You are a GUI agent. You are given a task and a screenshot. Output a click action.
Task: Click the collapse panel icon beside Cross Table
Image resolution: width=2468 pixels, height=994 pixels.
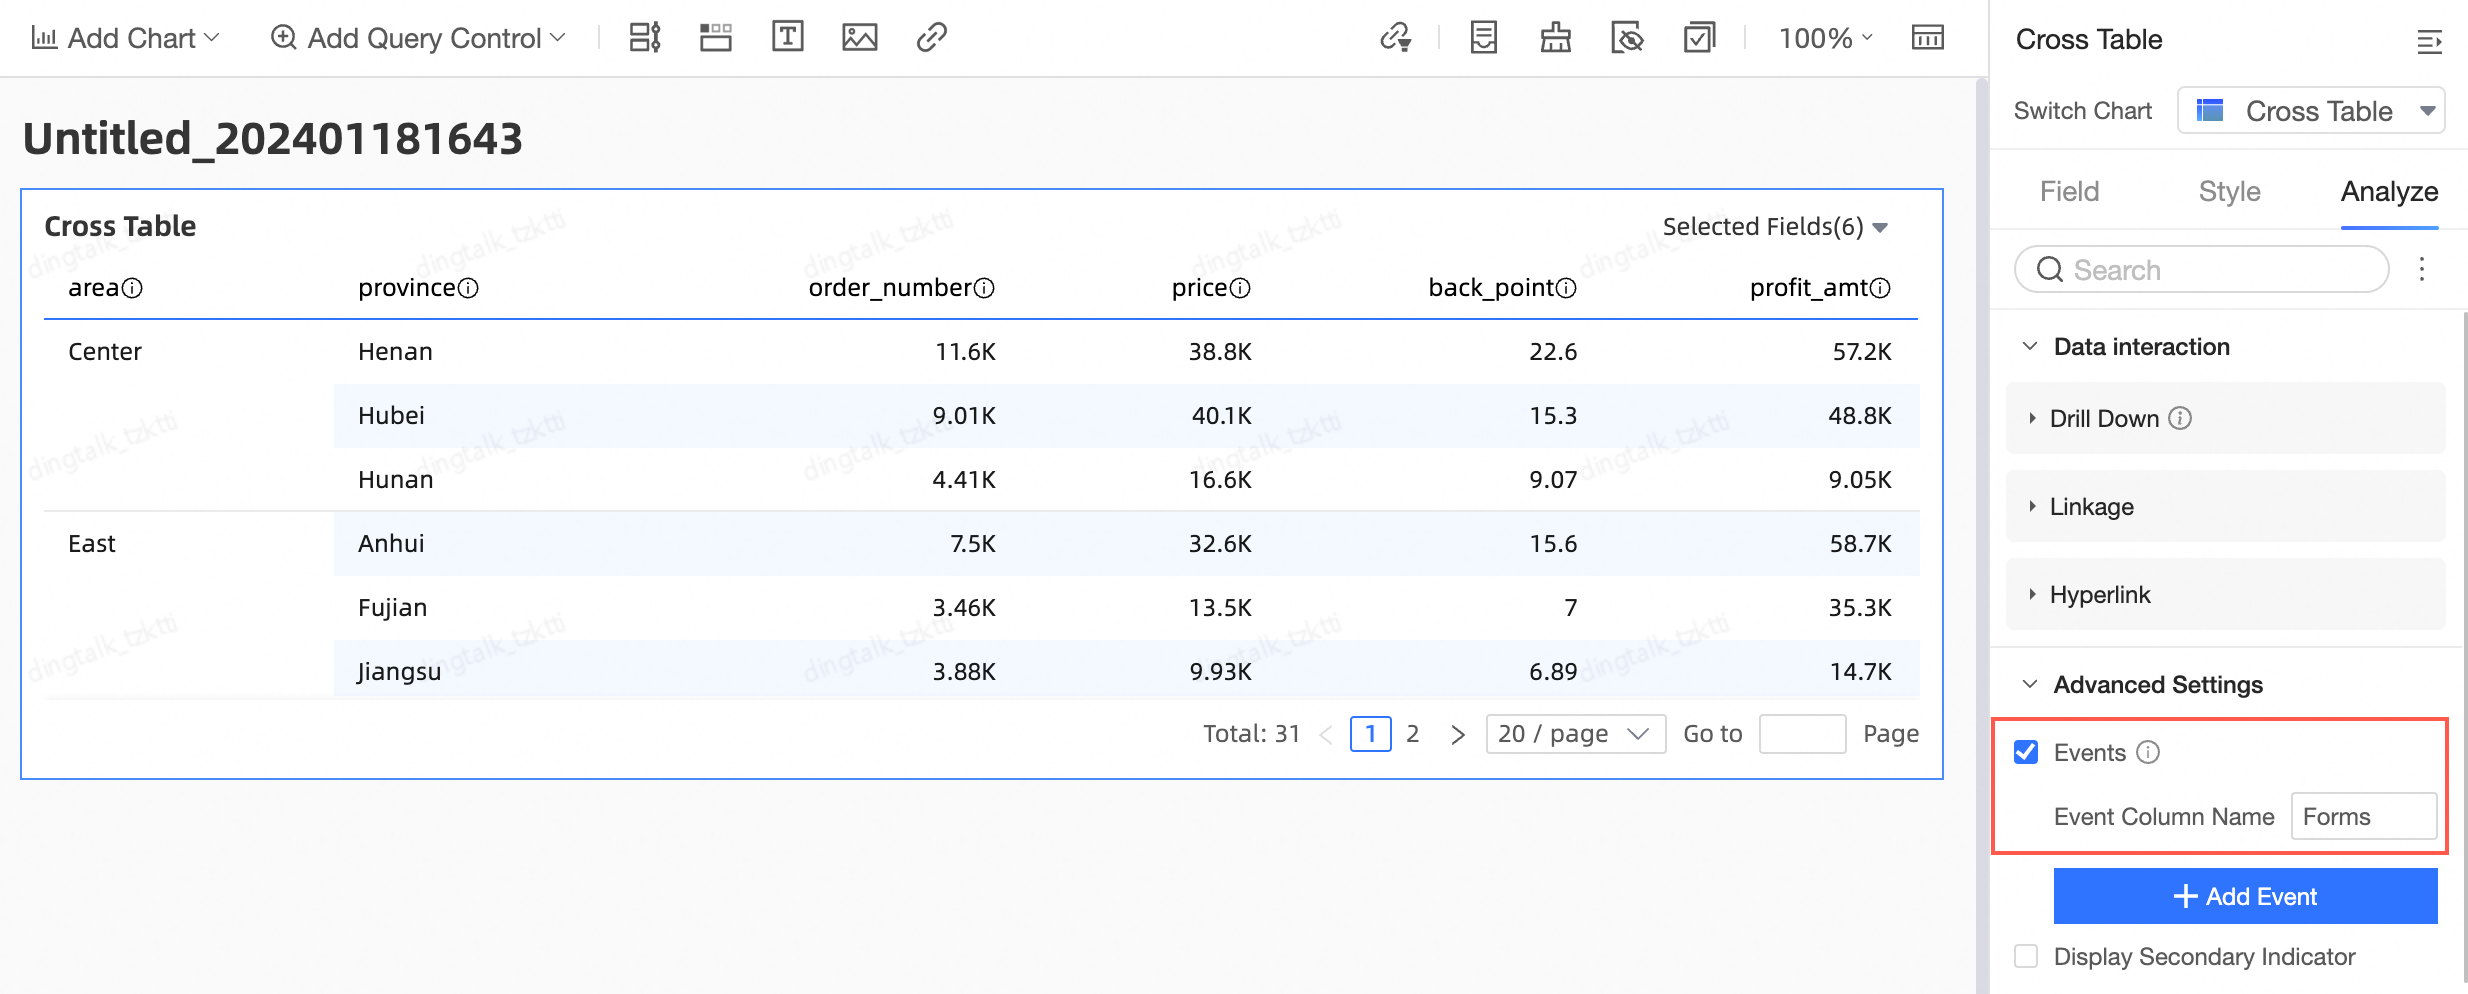tap(2428, 41)
